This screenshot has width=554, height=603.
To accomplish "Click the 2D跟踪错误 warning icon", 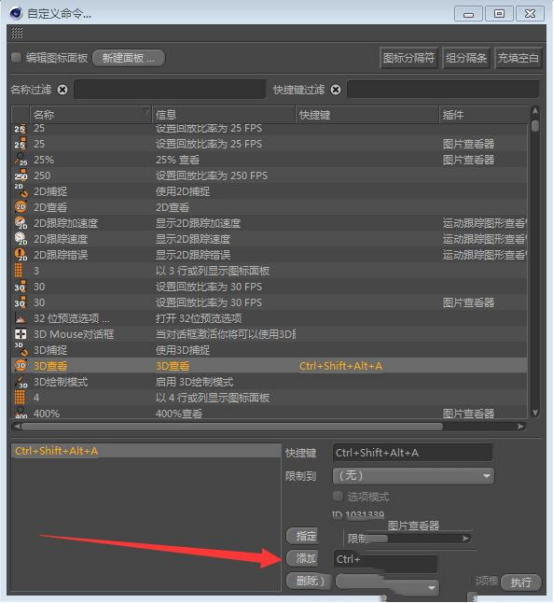I will click(x=20, y=255).
